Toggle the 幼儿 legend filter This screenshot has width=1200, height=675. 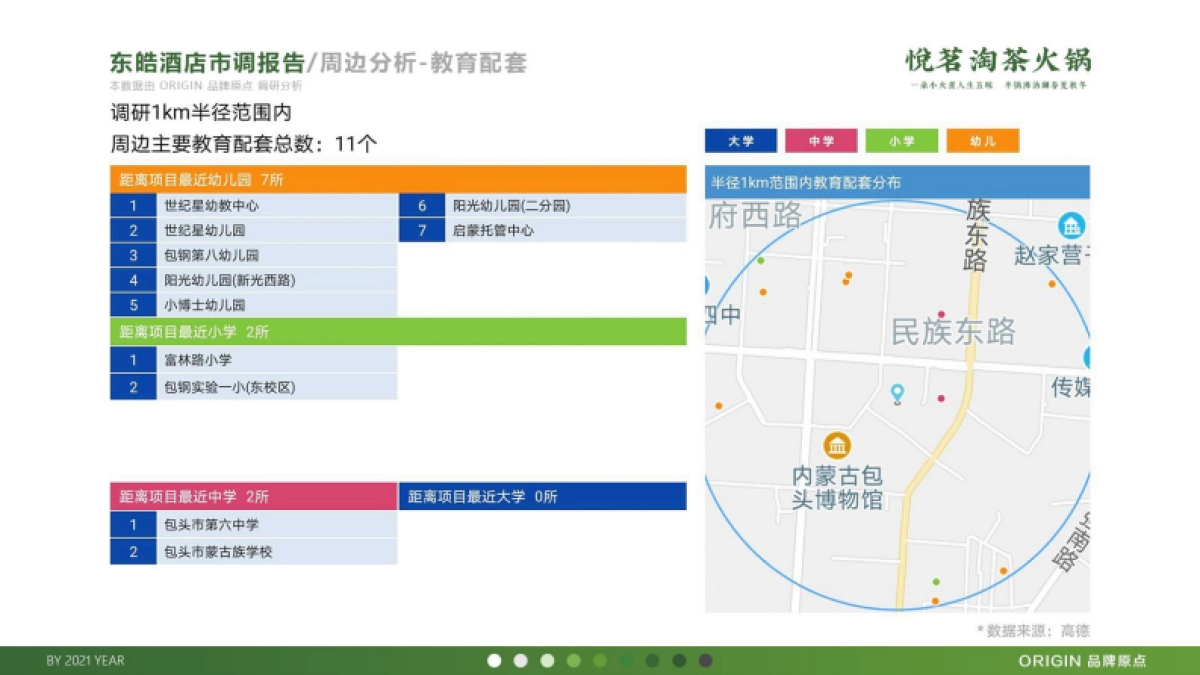click(983, 140)
